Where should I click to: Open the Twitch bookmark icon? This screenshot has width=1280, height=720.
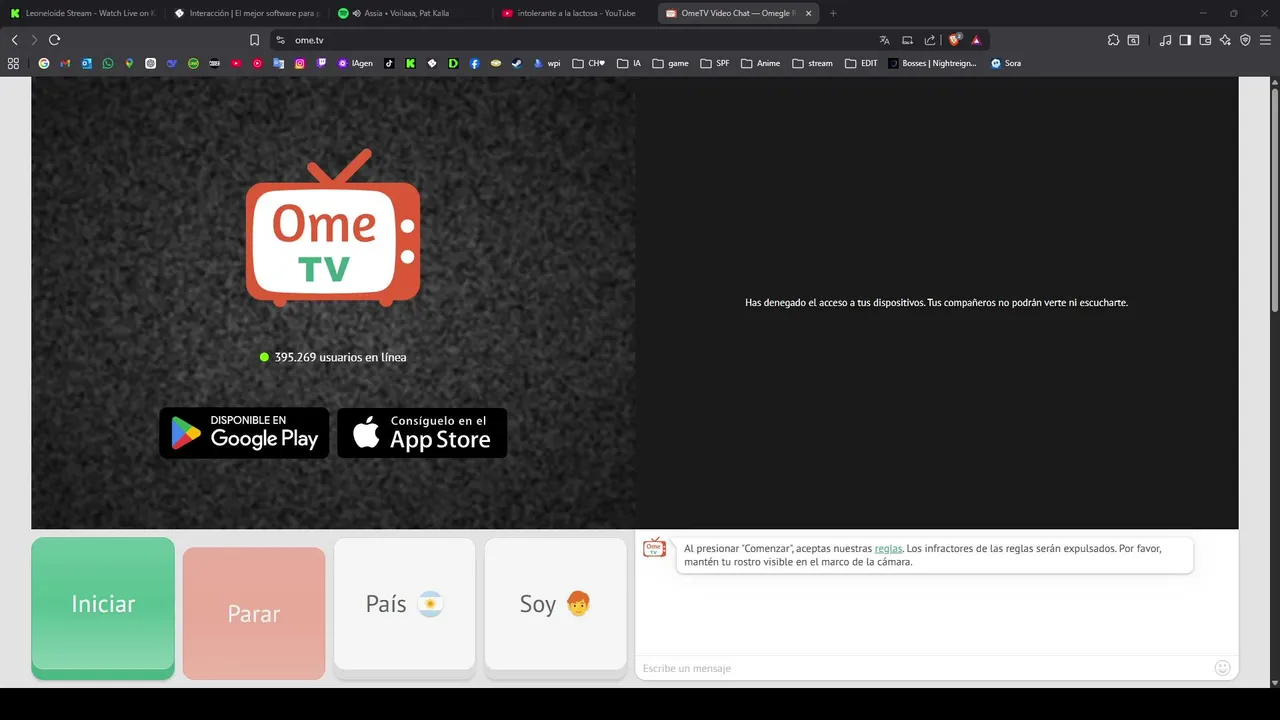pos(321,63)
